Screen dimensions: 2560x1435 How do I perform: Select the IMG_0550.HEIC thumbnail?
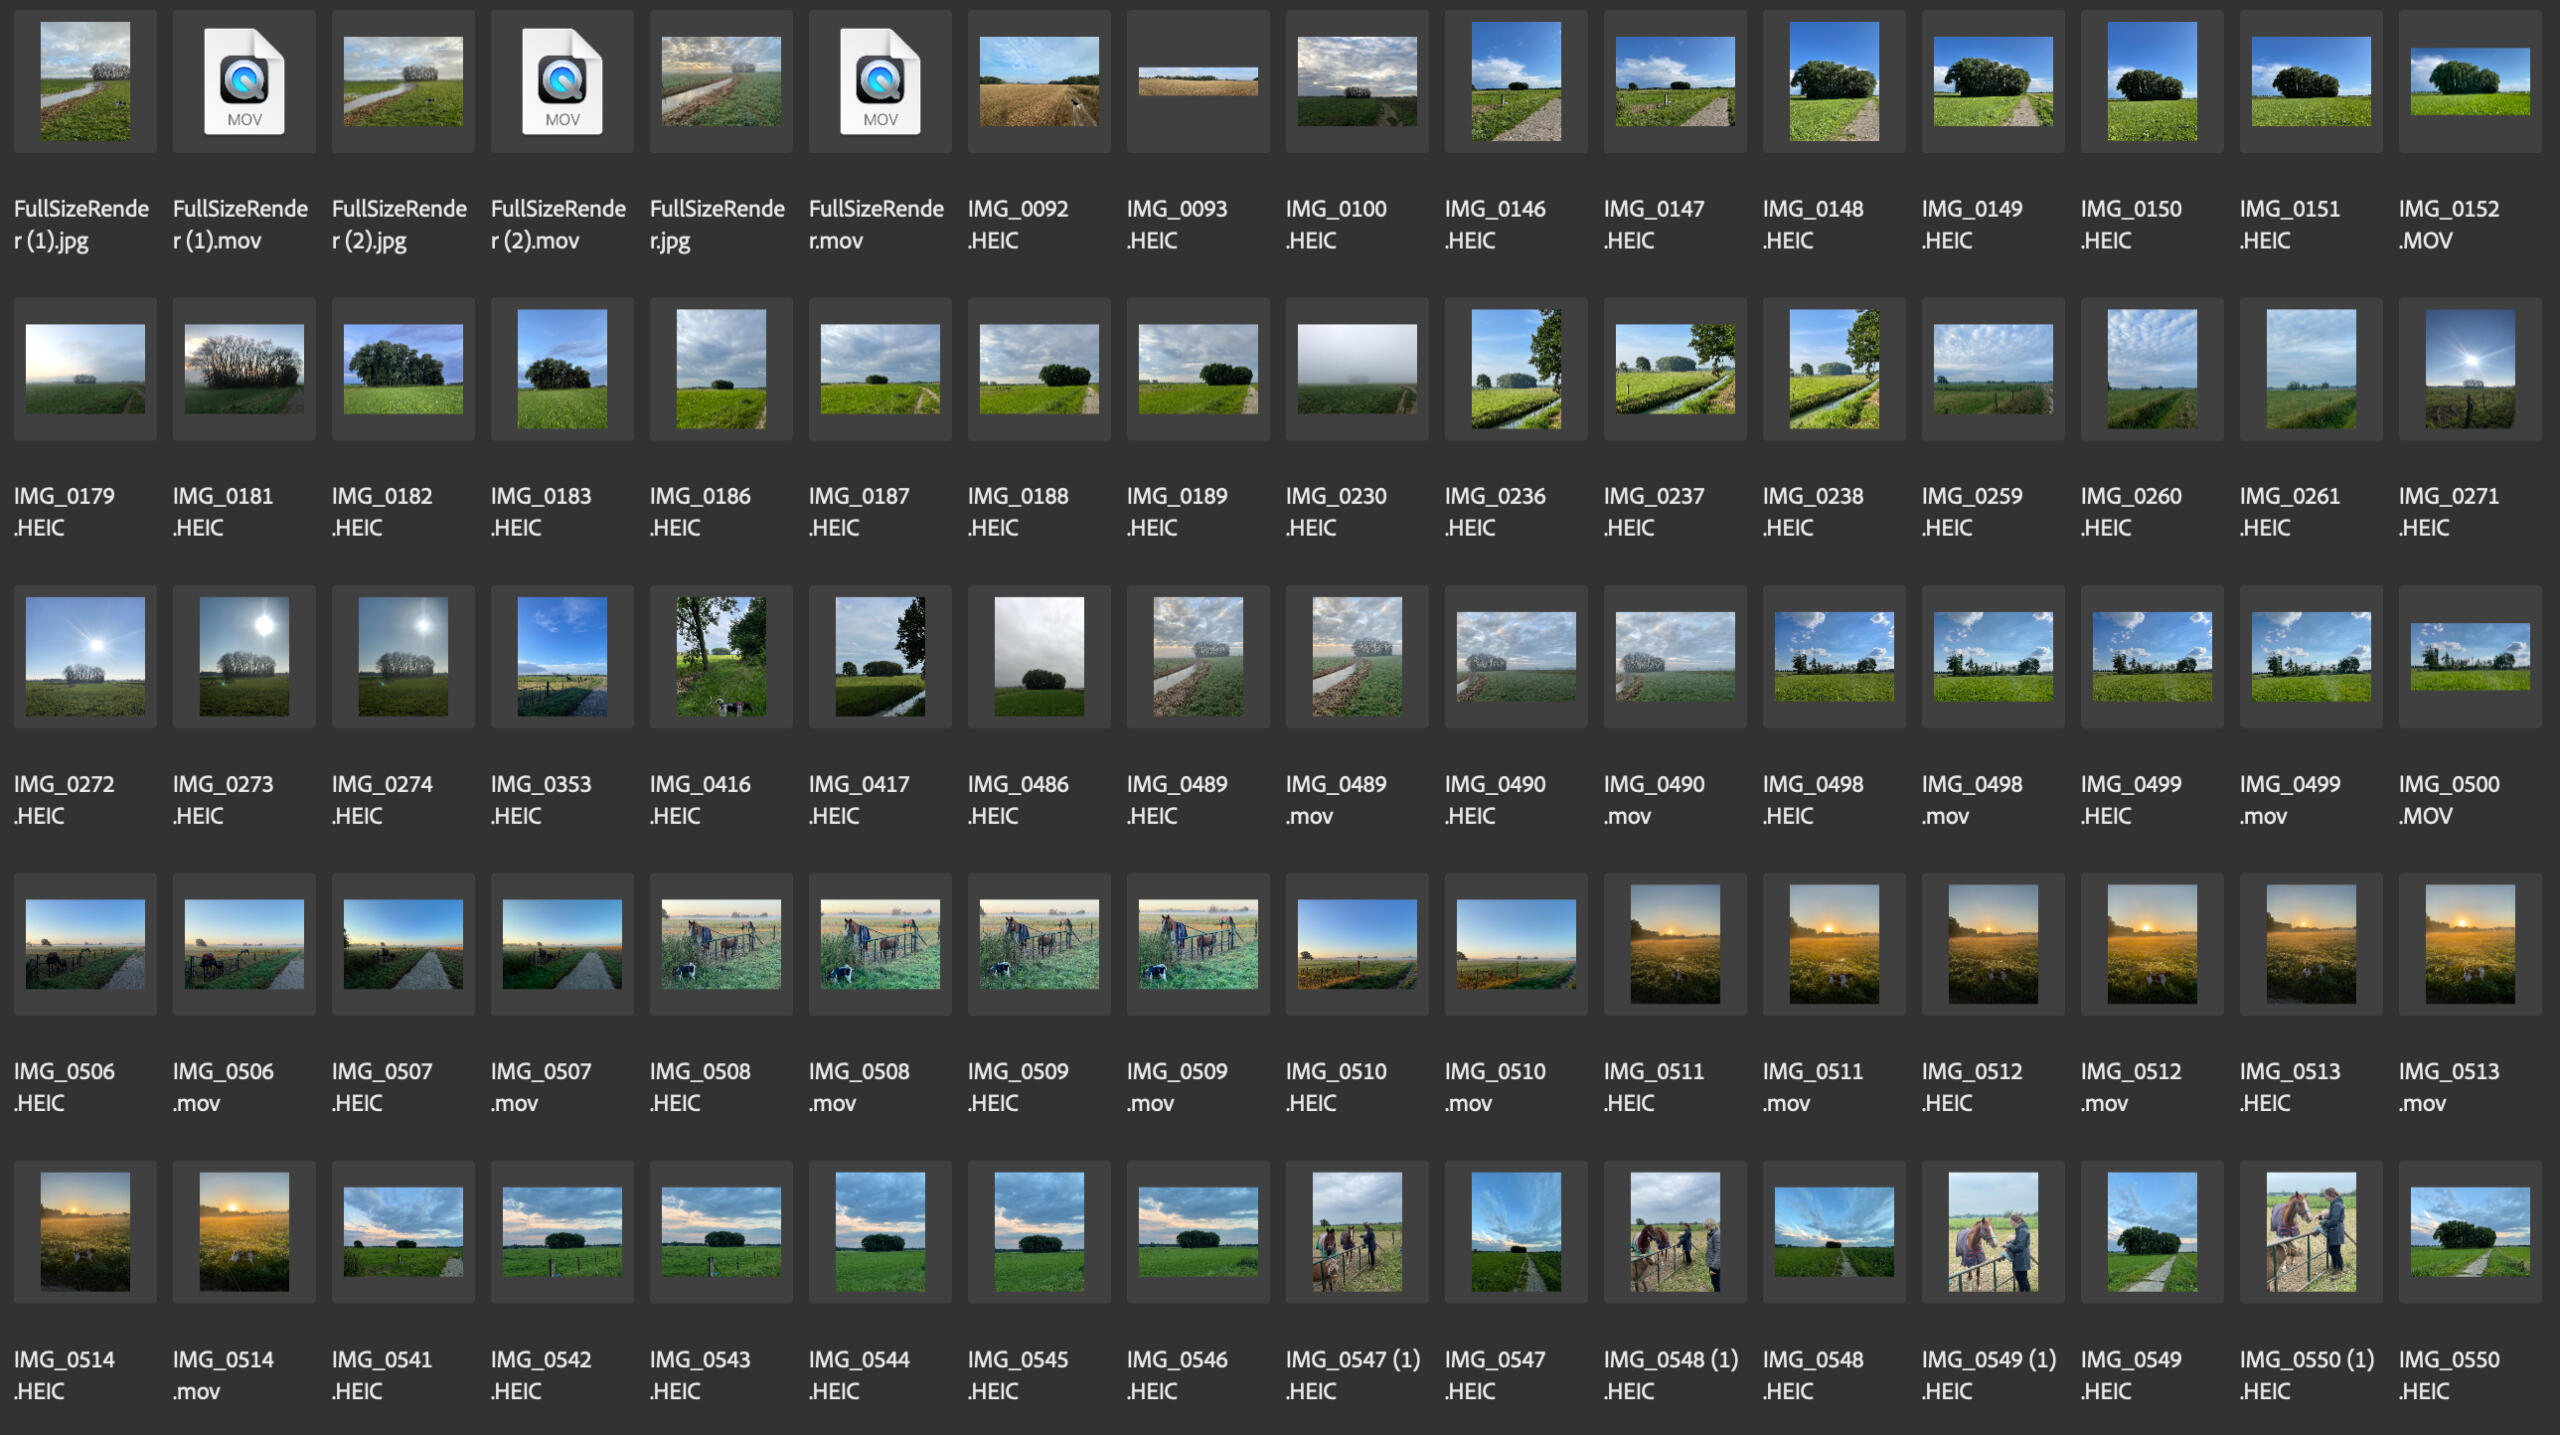[x=2470, y=1231]
